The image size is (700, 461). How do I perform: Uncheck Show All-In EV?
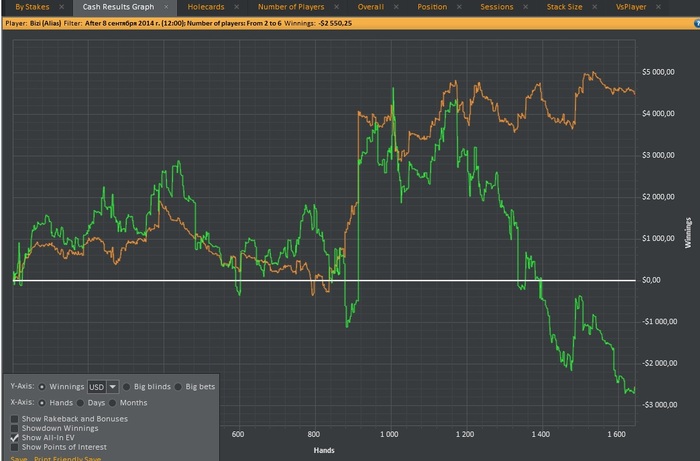coord(14,438)
